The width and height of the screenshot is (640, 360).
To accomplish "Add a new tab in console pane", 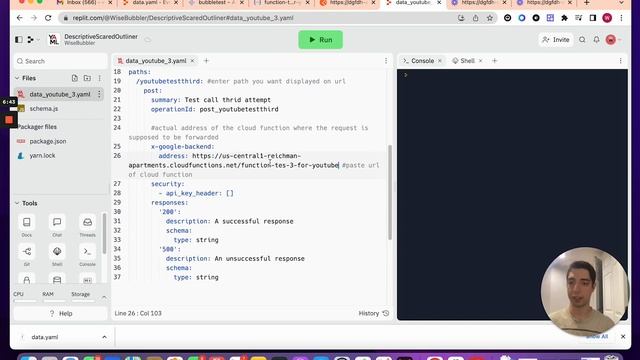I will tap(494, 61).
